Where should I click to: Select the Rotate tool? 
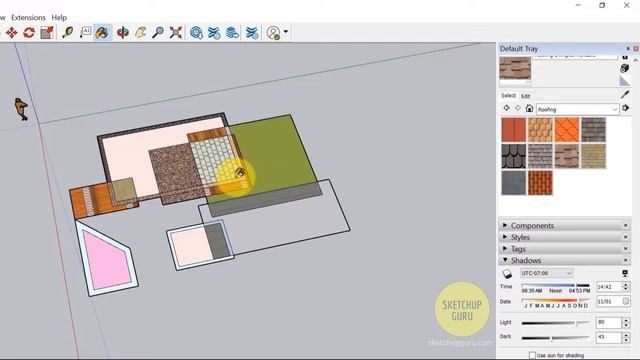pos(29,33)
